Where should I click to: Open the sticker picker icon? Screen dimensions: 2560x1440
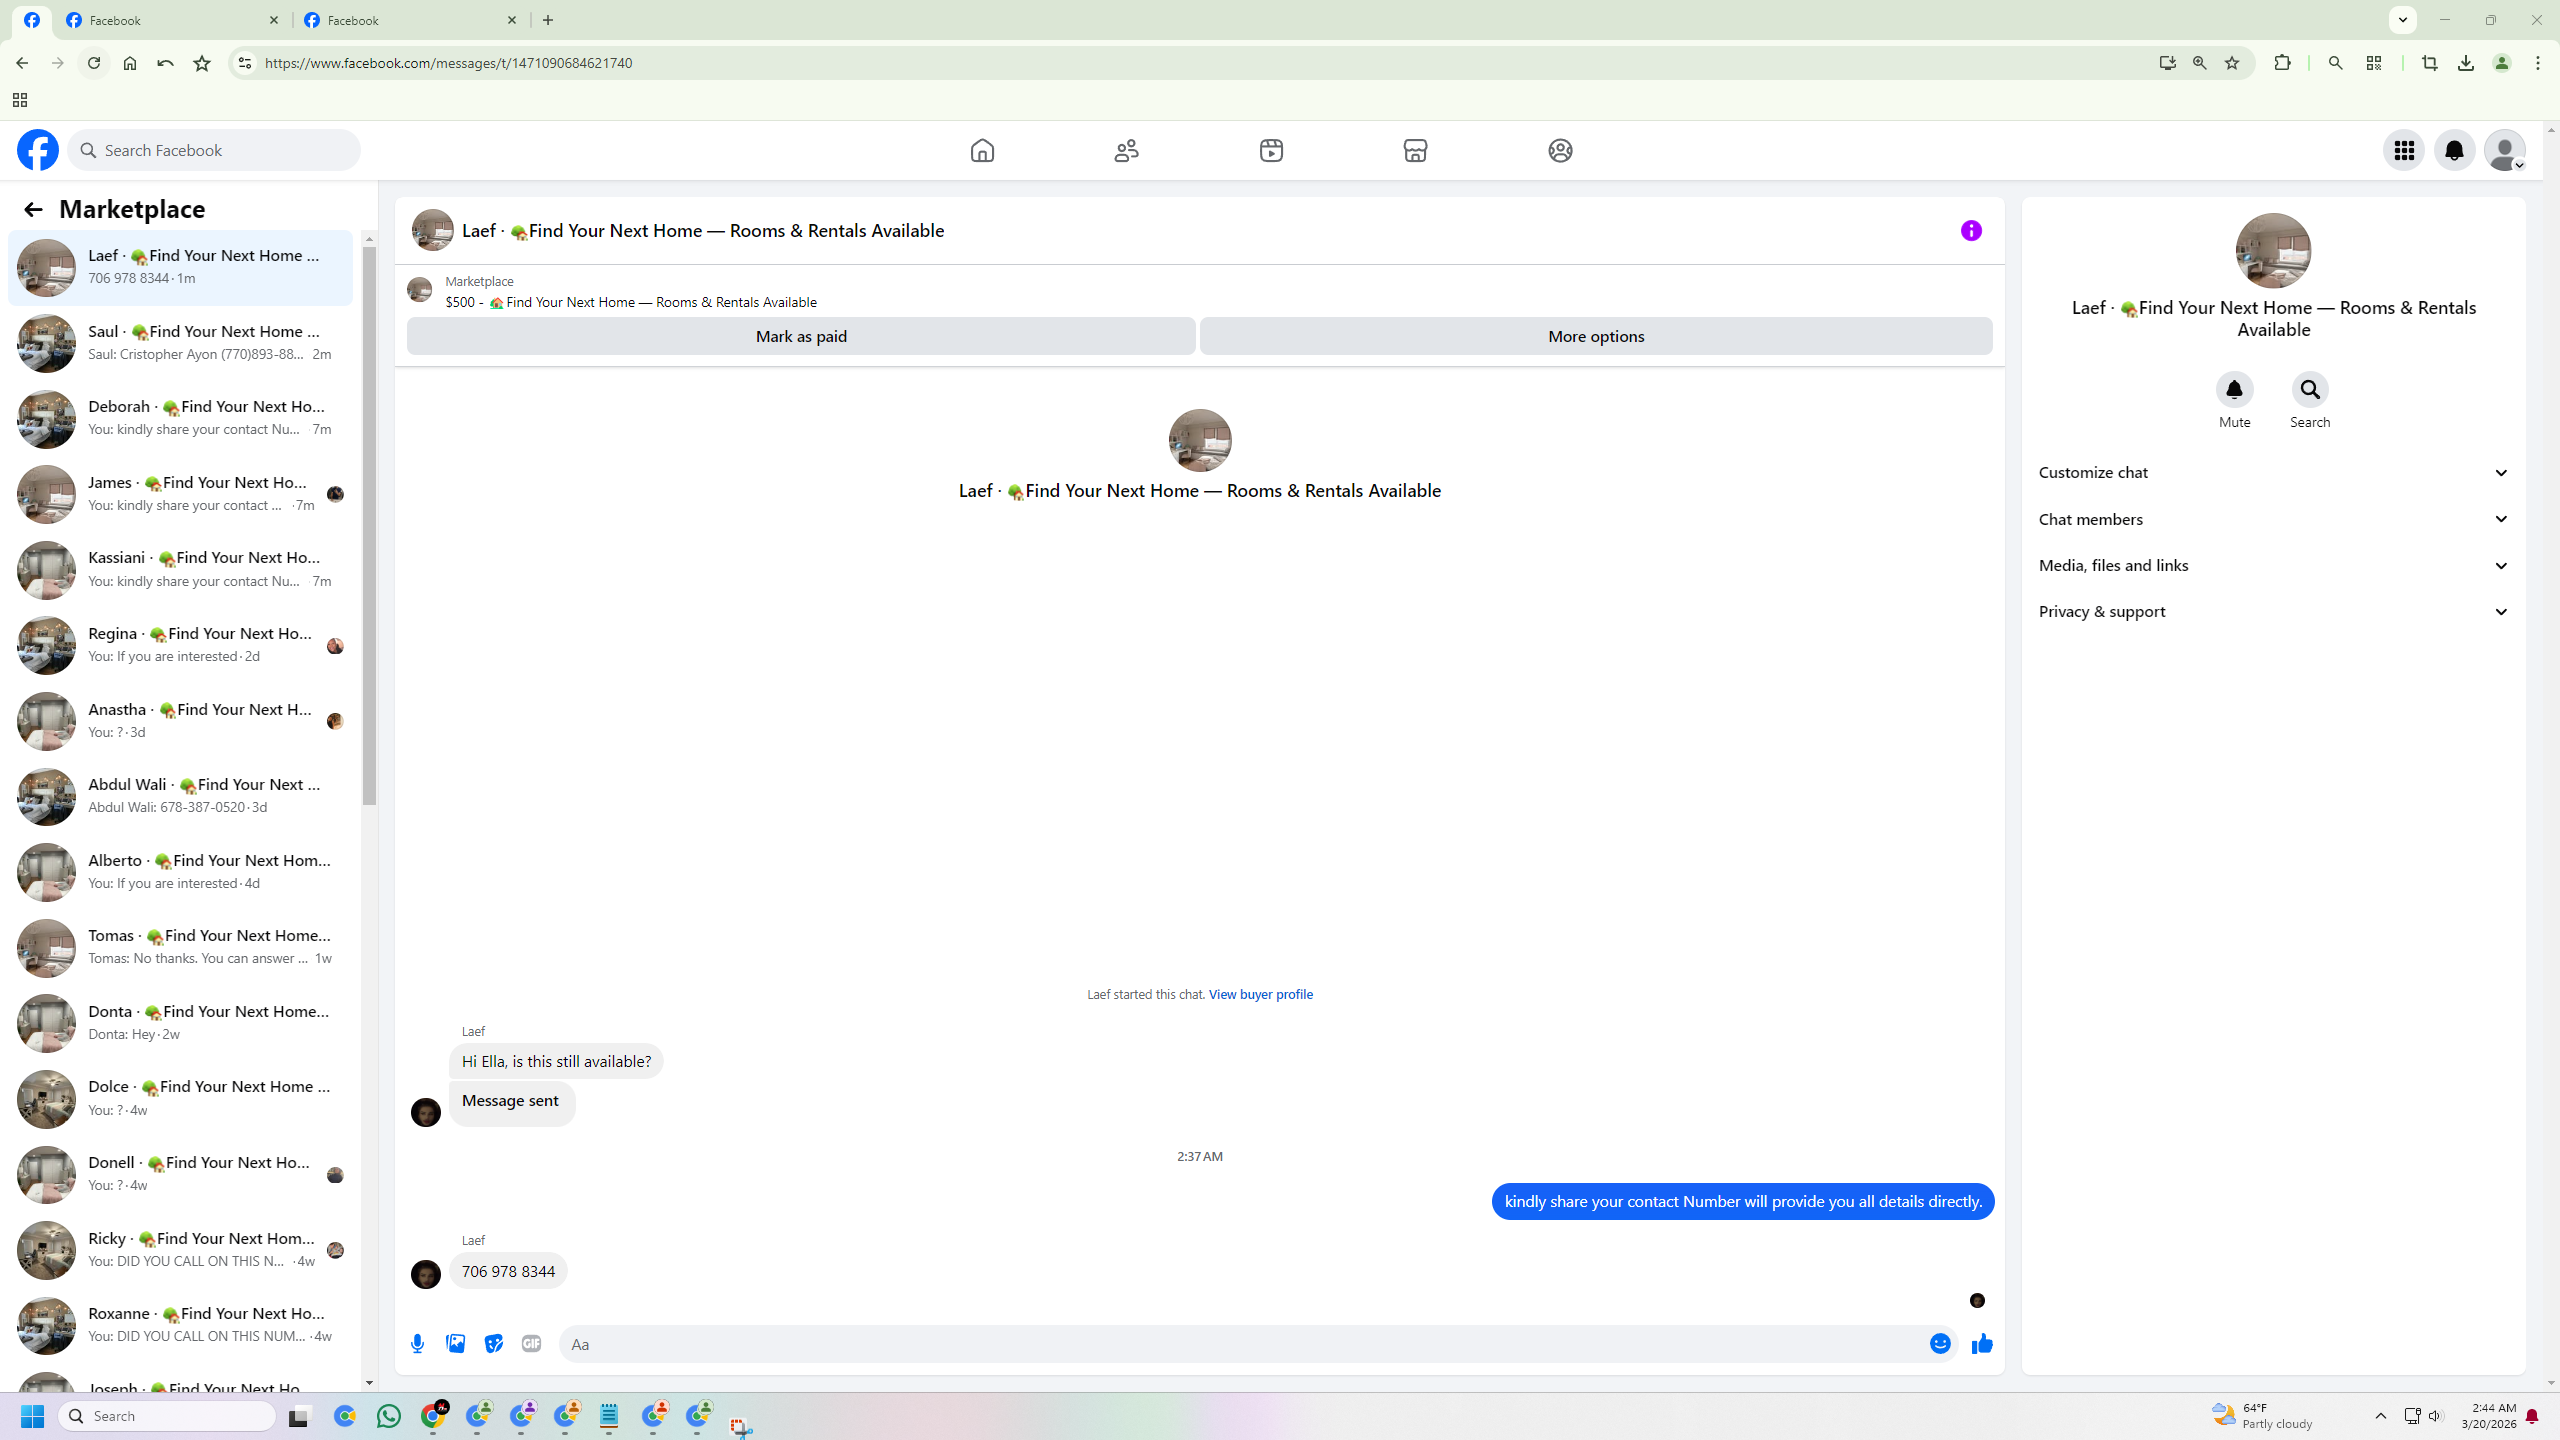(x=494, y=1344)
